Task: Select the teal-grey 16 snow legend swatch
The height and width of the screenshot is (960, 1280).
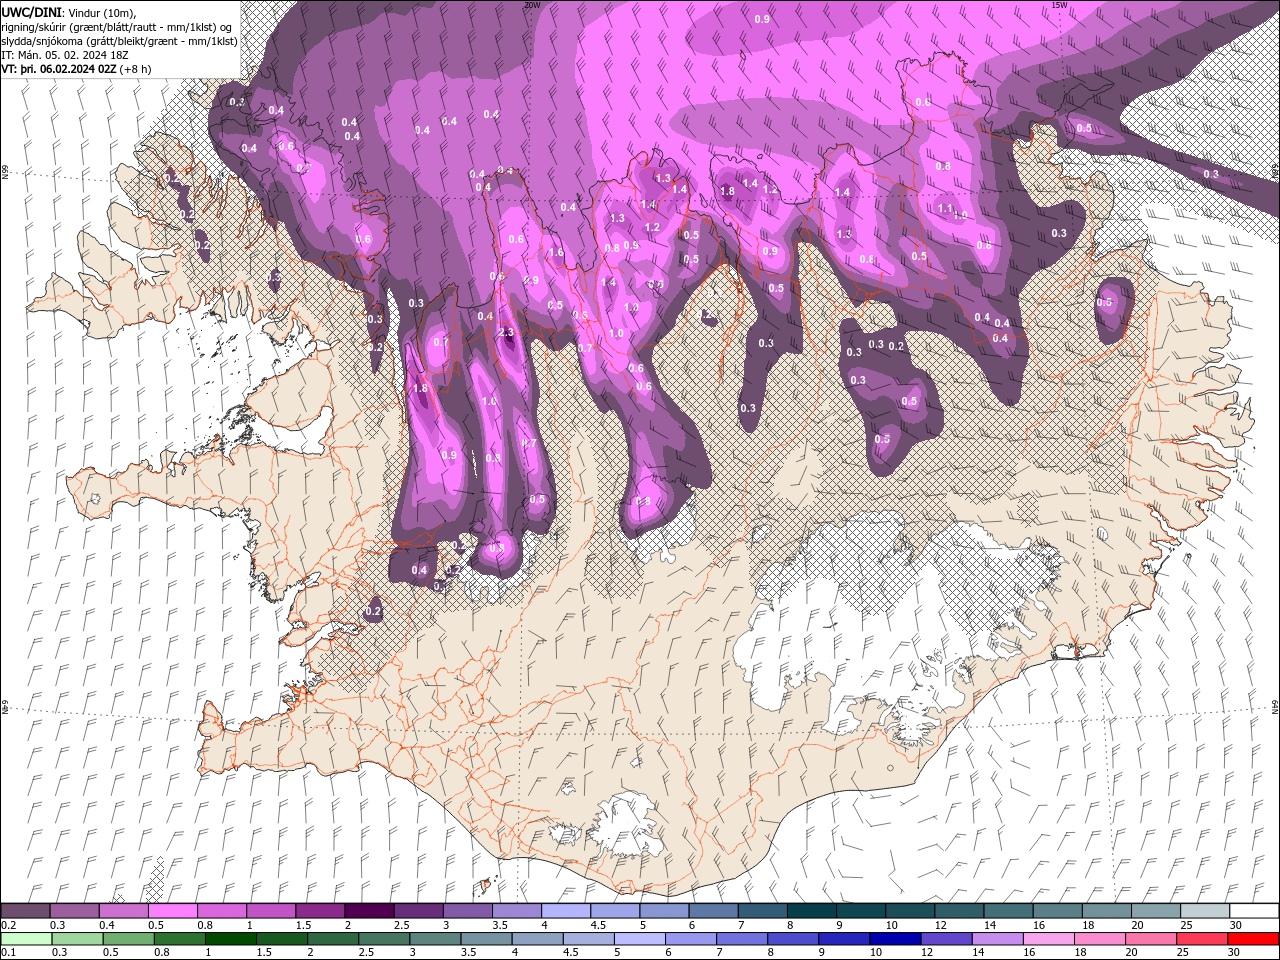Action: point(1056,911)
